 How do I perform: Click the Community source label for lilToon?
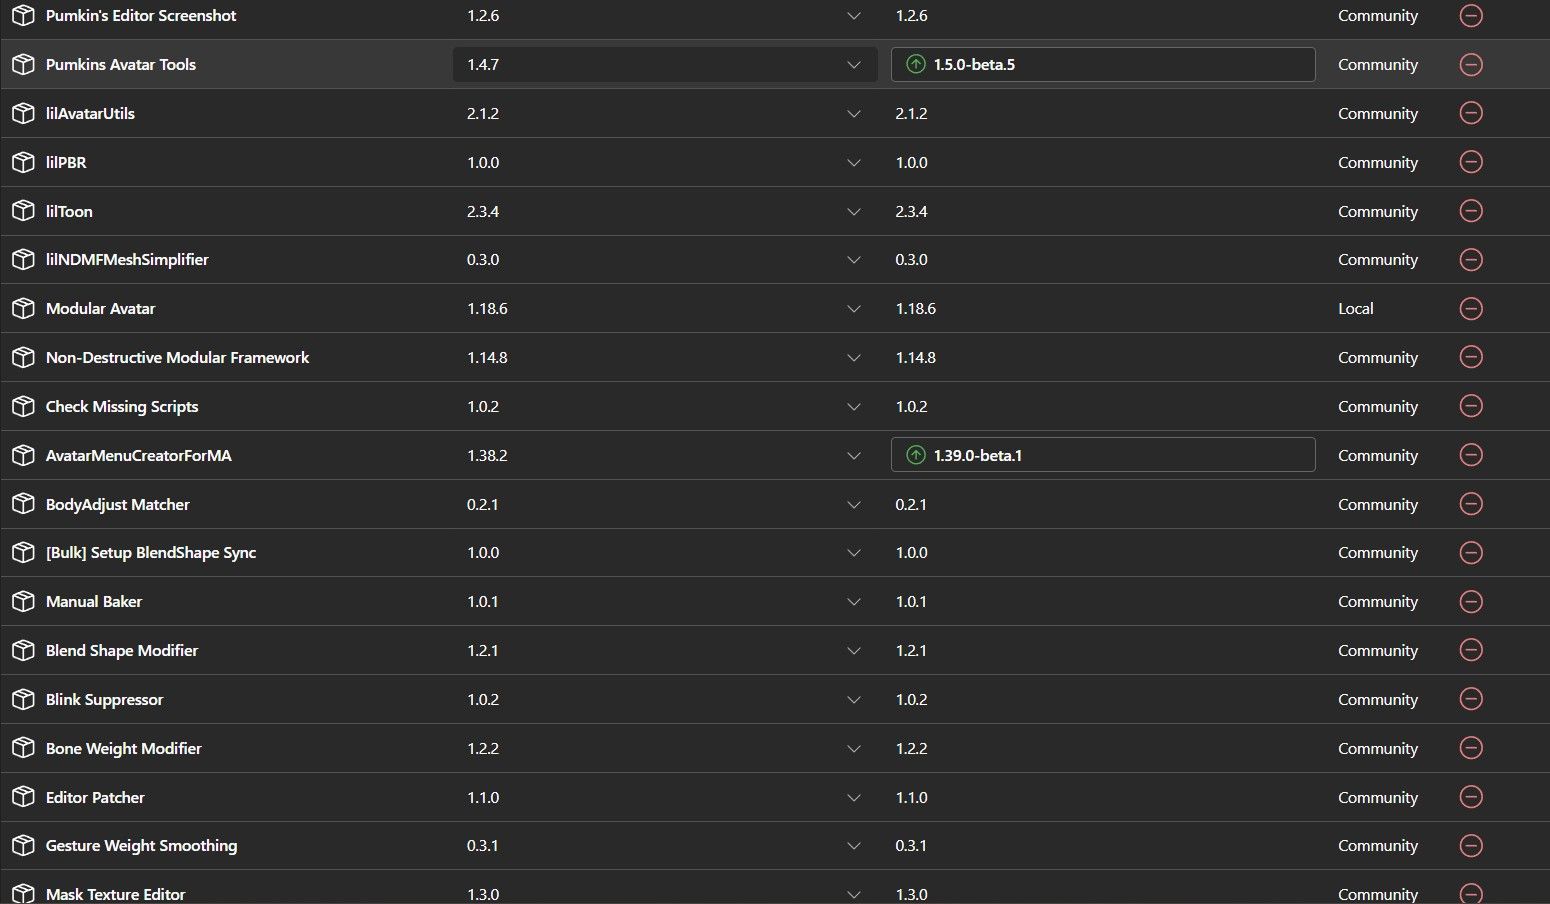pos(1378,212)
